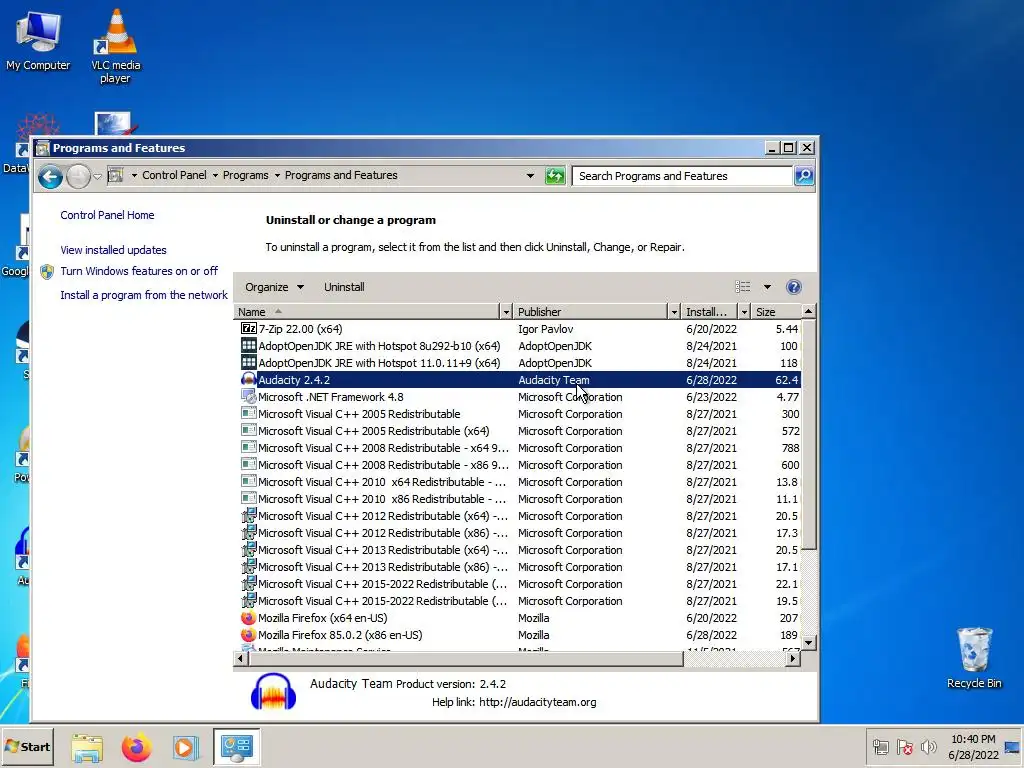The width and height of the screenshot is (1024, 768).
Task: Click the Mozilla Firefox (x64 en-US) icon
Action: point(248,618)
